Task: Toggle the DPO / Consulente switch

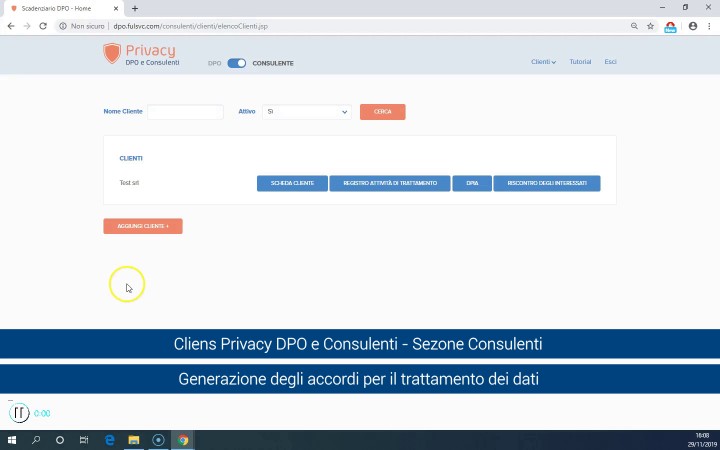Action: coord(237,63)
